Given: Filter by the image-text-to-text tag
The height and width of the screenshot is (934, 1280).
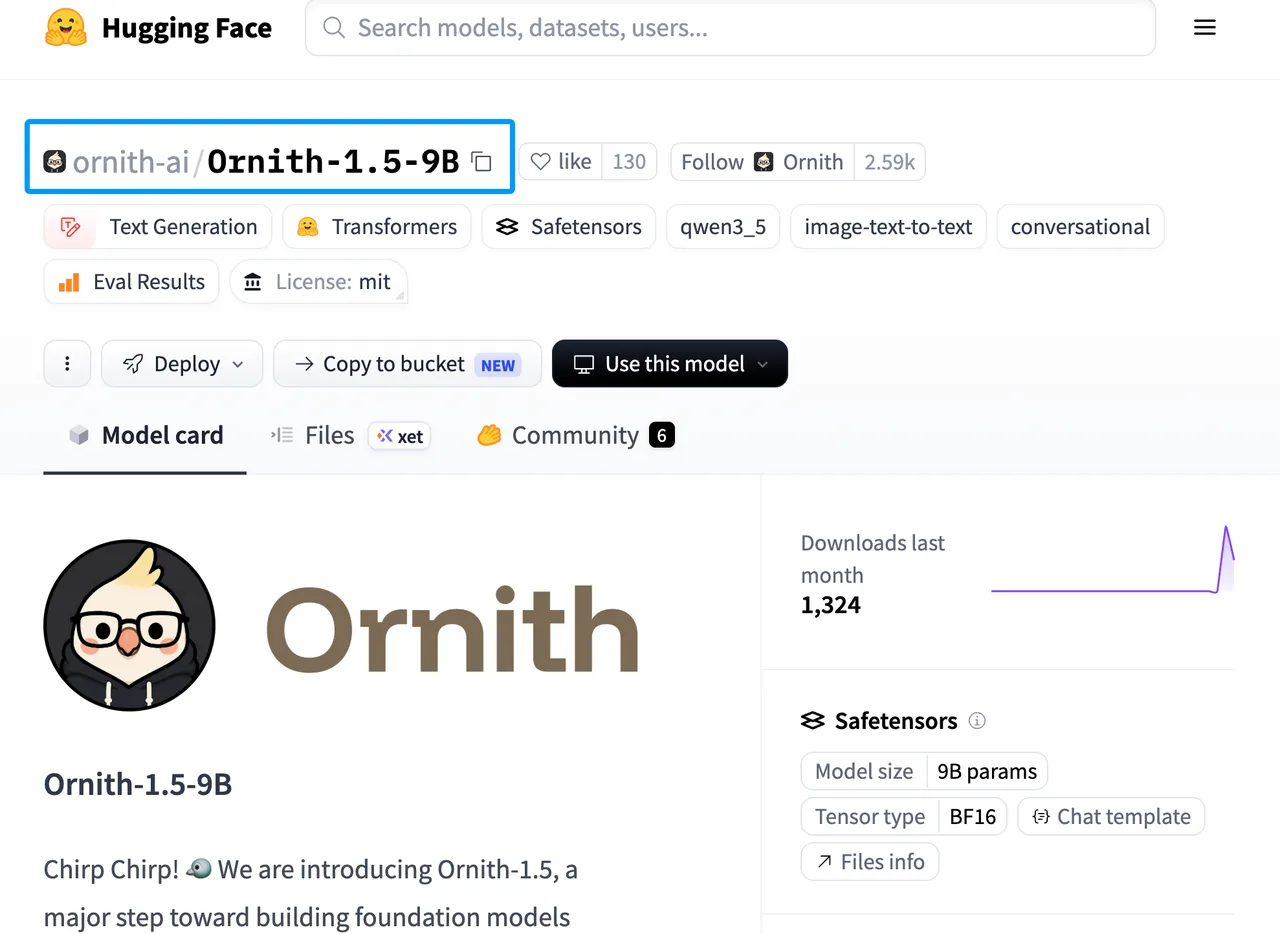Looking at the screenshot, I should [889, 227].
